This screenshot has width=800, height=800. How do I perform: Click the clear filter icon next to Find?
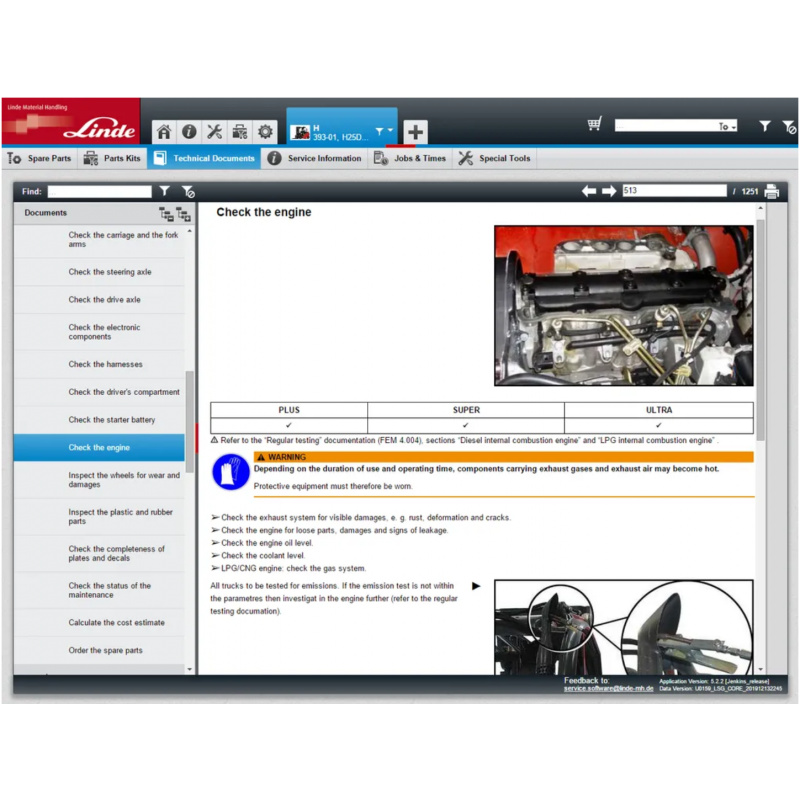[187, 192]
